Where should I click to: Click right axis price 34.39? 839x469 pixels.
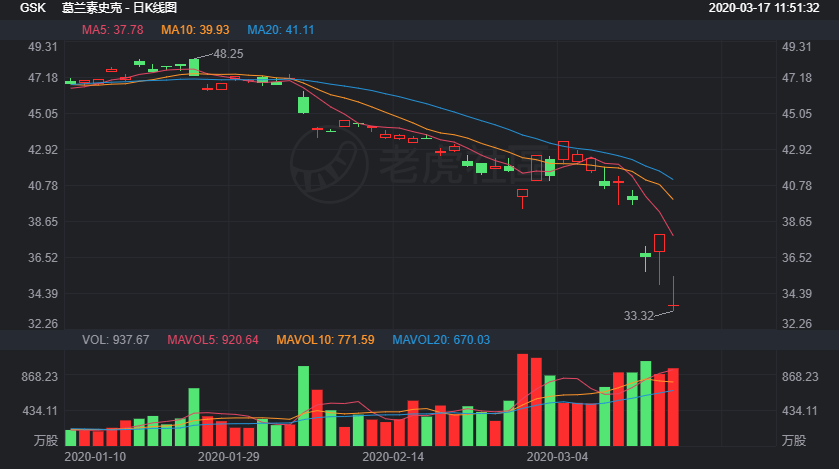point(797,294)
